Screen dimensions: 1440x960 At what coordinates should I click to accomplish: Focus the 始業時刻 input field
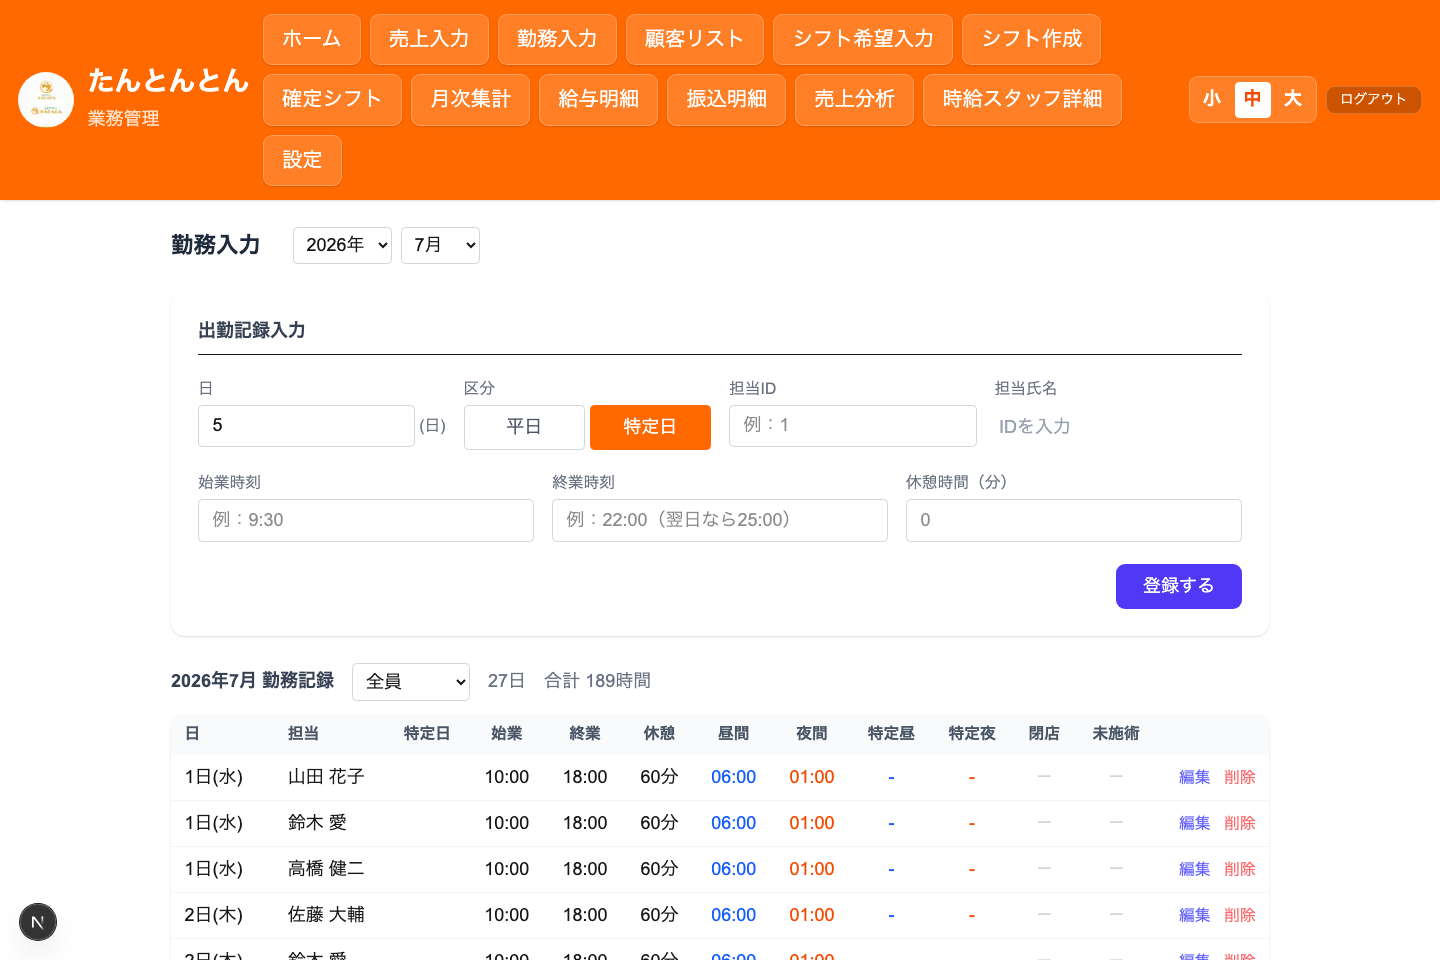pos(366,520)
